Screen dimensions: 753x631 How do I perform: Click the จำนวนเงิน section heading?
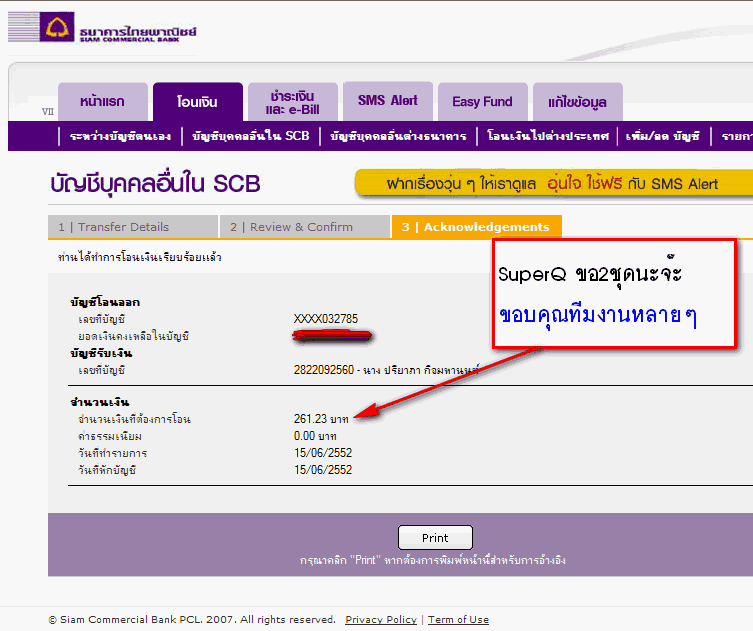pos(99,402)
